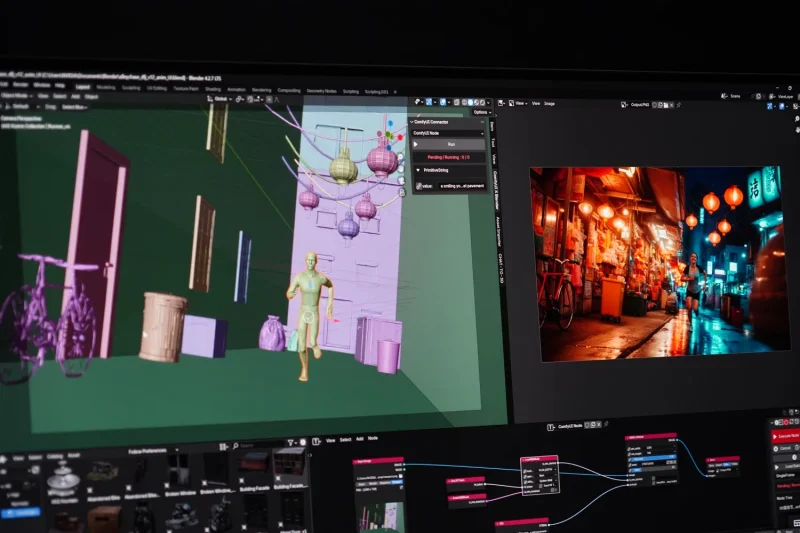Open the ComfyUI Node dropdown
800x533 pixels.
448,133
